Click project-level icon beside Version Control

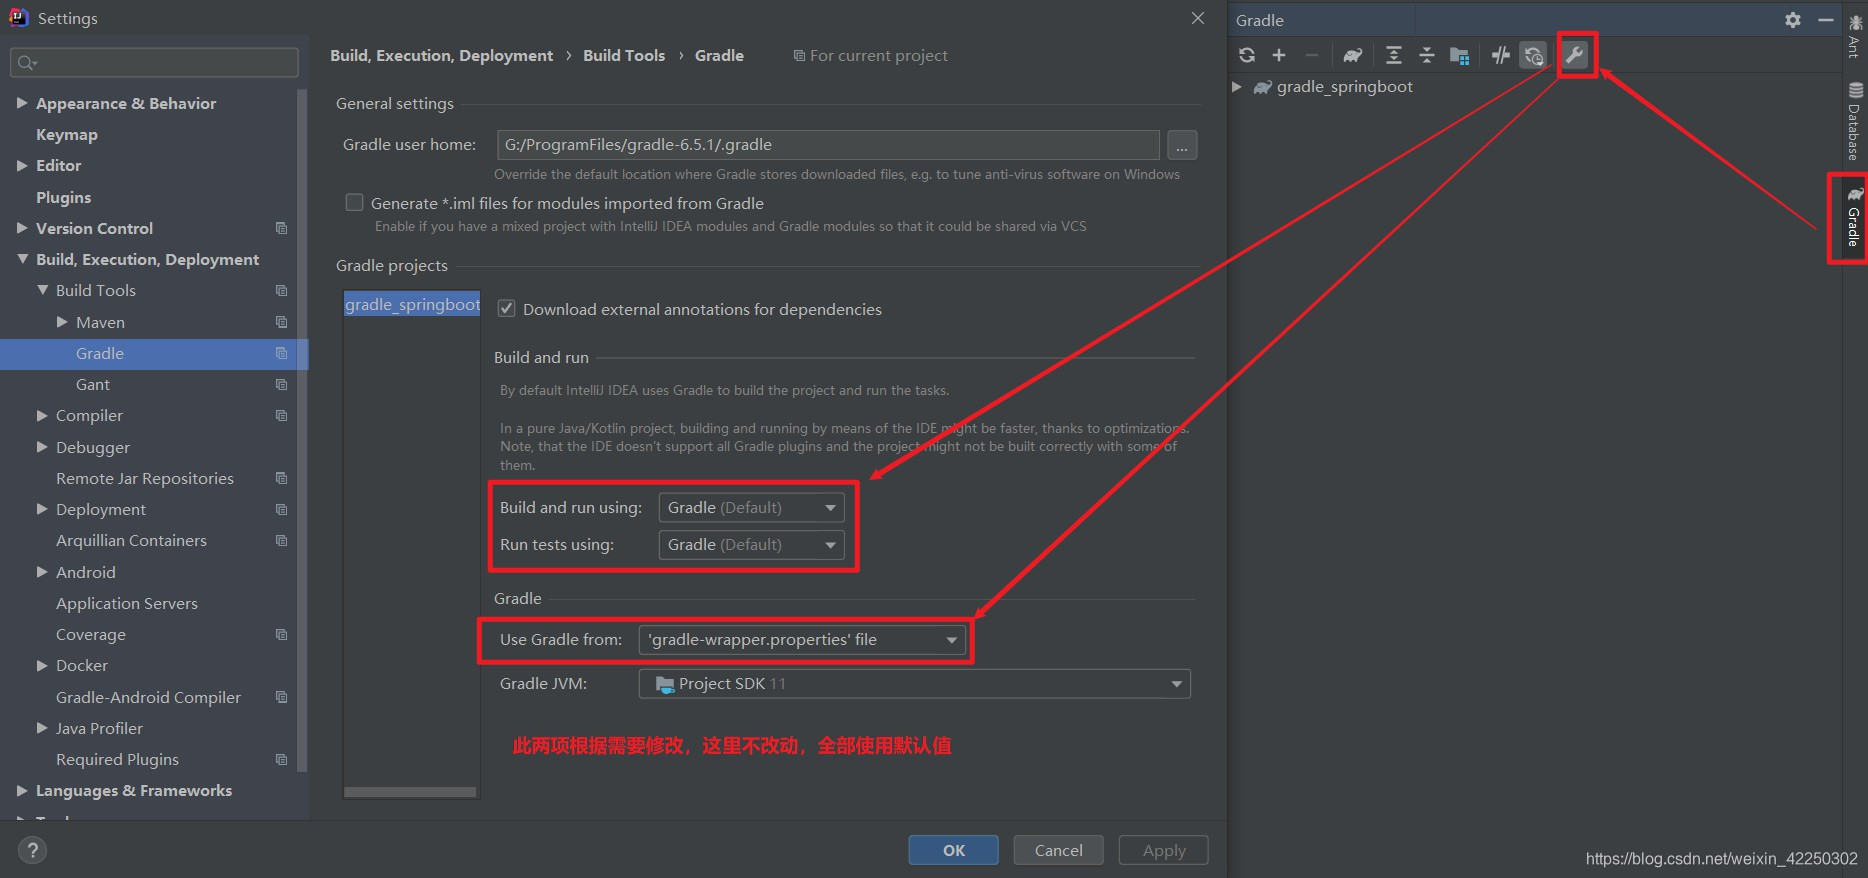pyautogui.click(x=281, y=228)
